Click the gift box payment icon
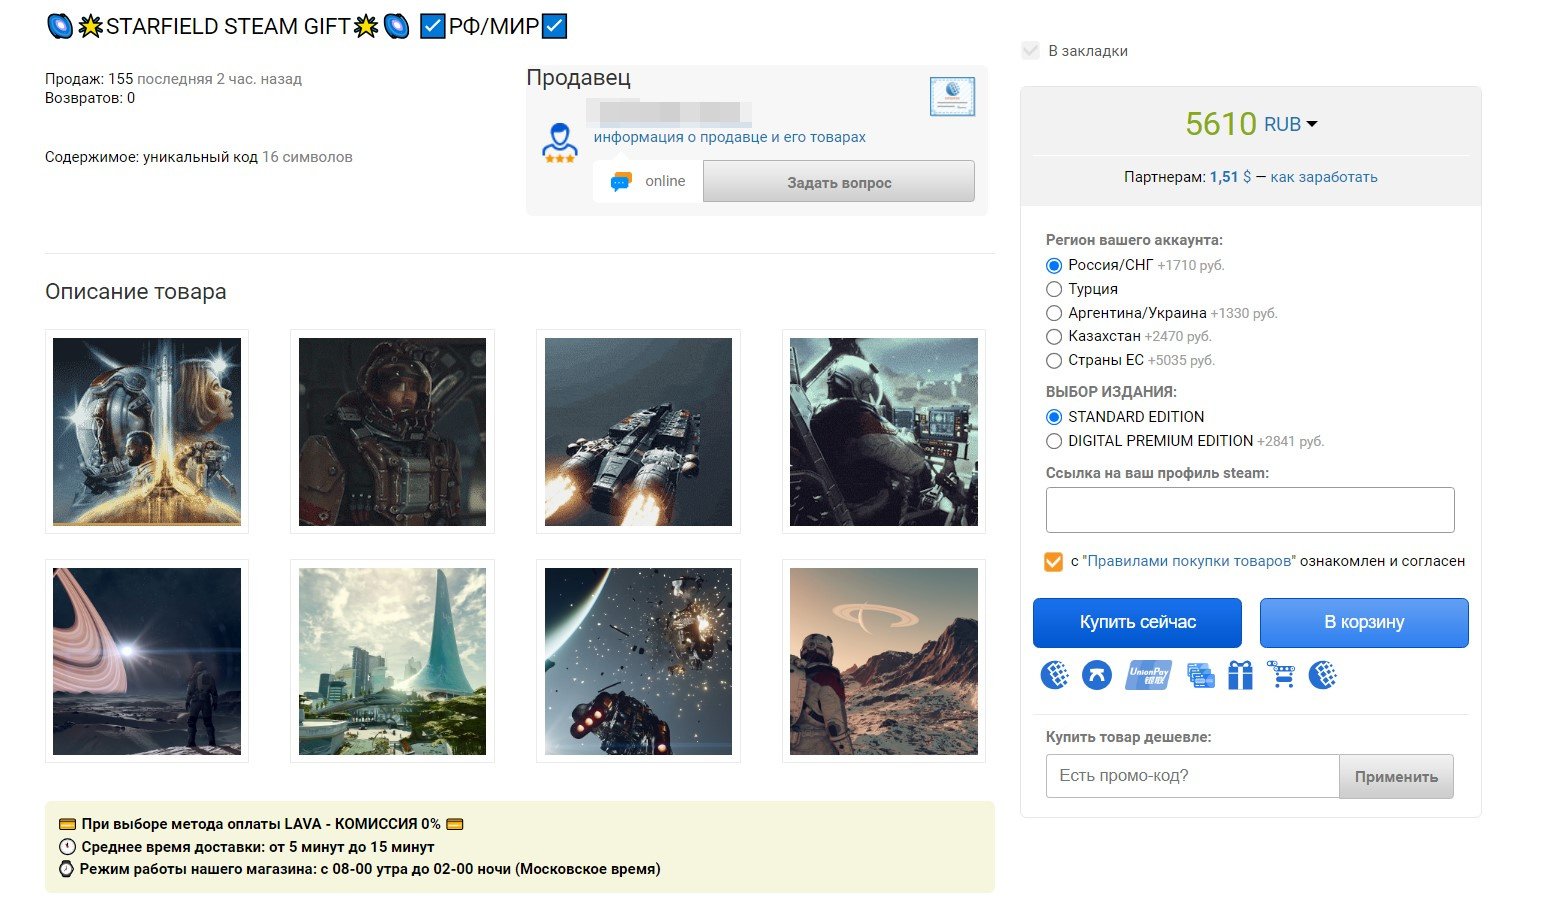Screen dimensions: 1543x922 1240,675
